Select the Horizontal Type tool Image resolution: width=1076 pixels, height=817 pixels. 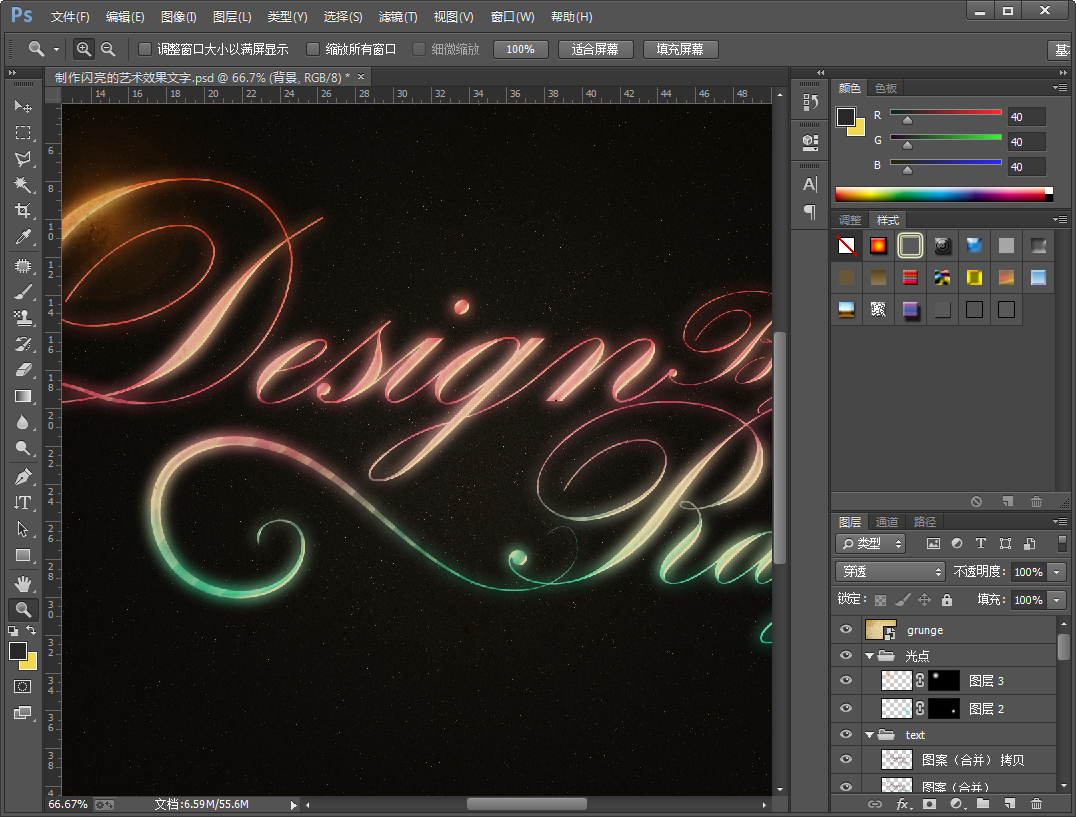[x=22, y=502]
